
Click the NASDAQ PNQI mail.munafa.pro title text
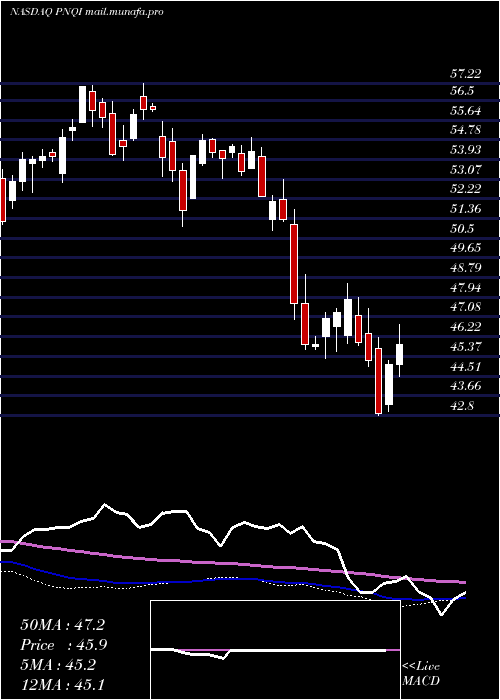[87, 12]
